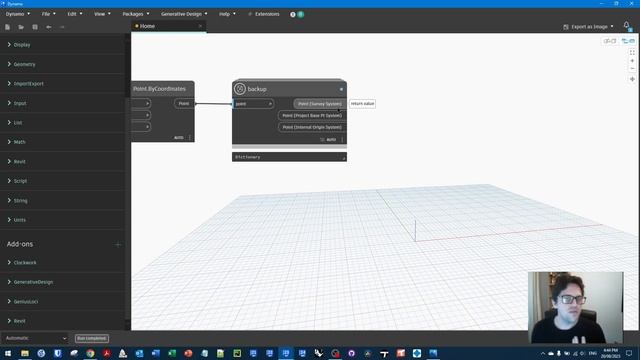Image resolution: width=640 pixels, height=360 pixels.
Task: Click the zoom out minus icon
Action: click(x=632, y=69)
